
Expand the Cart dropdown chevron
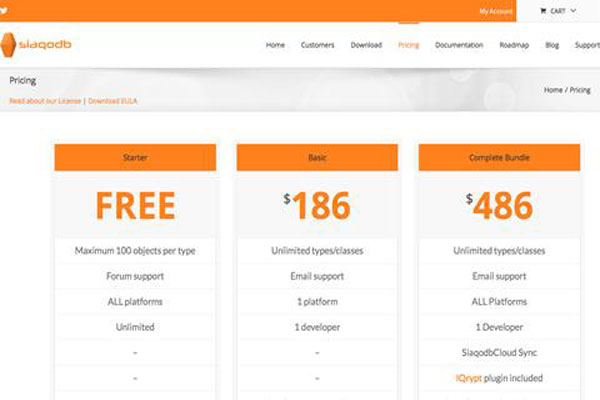pyautogui.click(x=573, y=11)
